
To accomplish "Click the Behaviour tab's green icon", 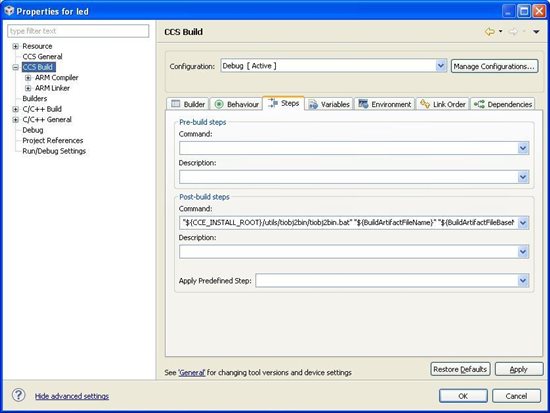I will point(219,104).
